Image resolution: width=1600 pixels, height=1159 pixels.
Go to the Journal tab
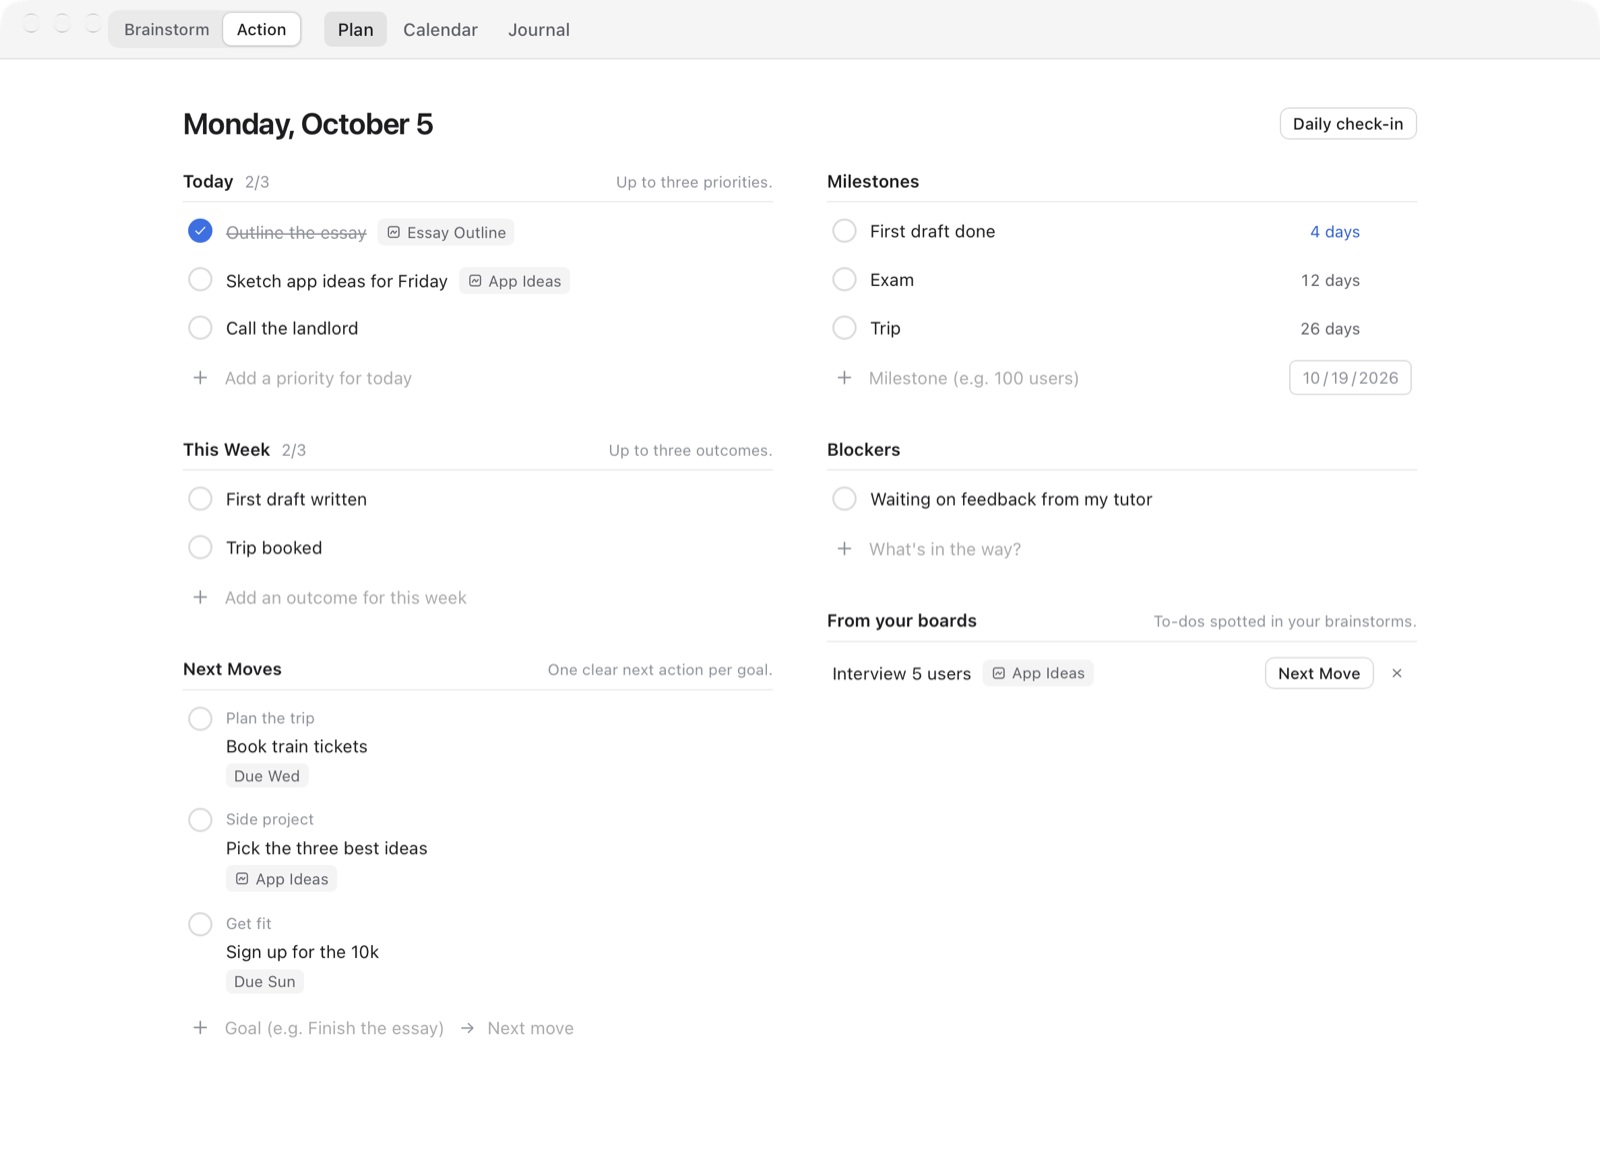coord(538,29)
